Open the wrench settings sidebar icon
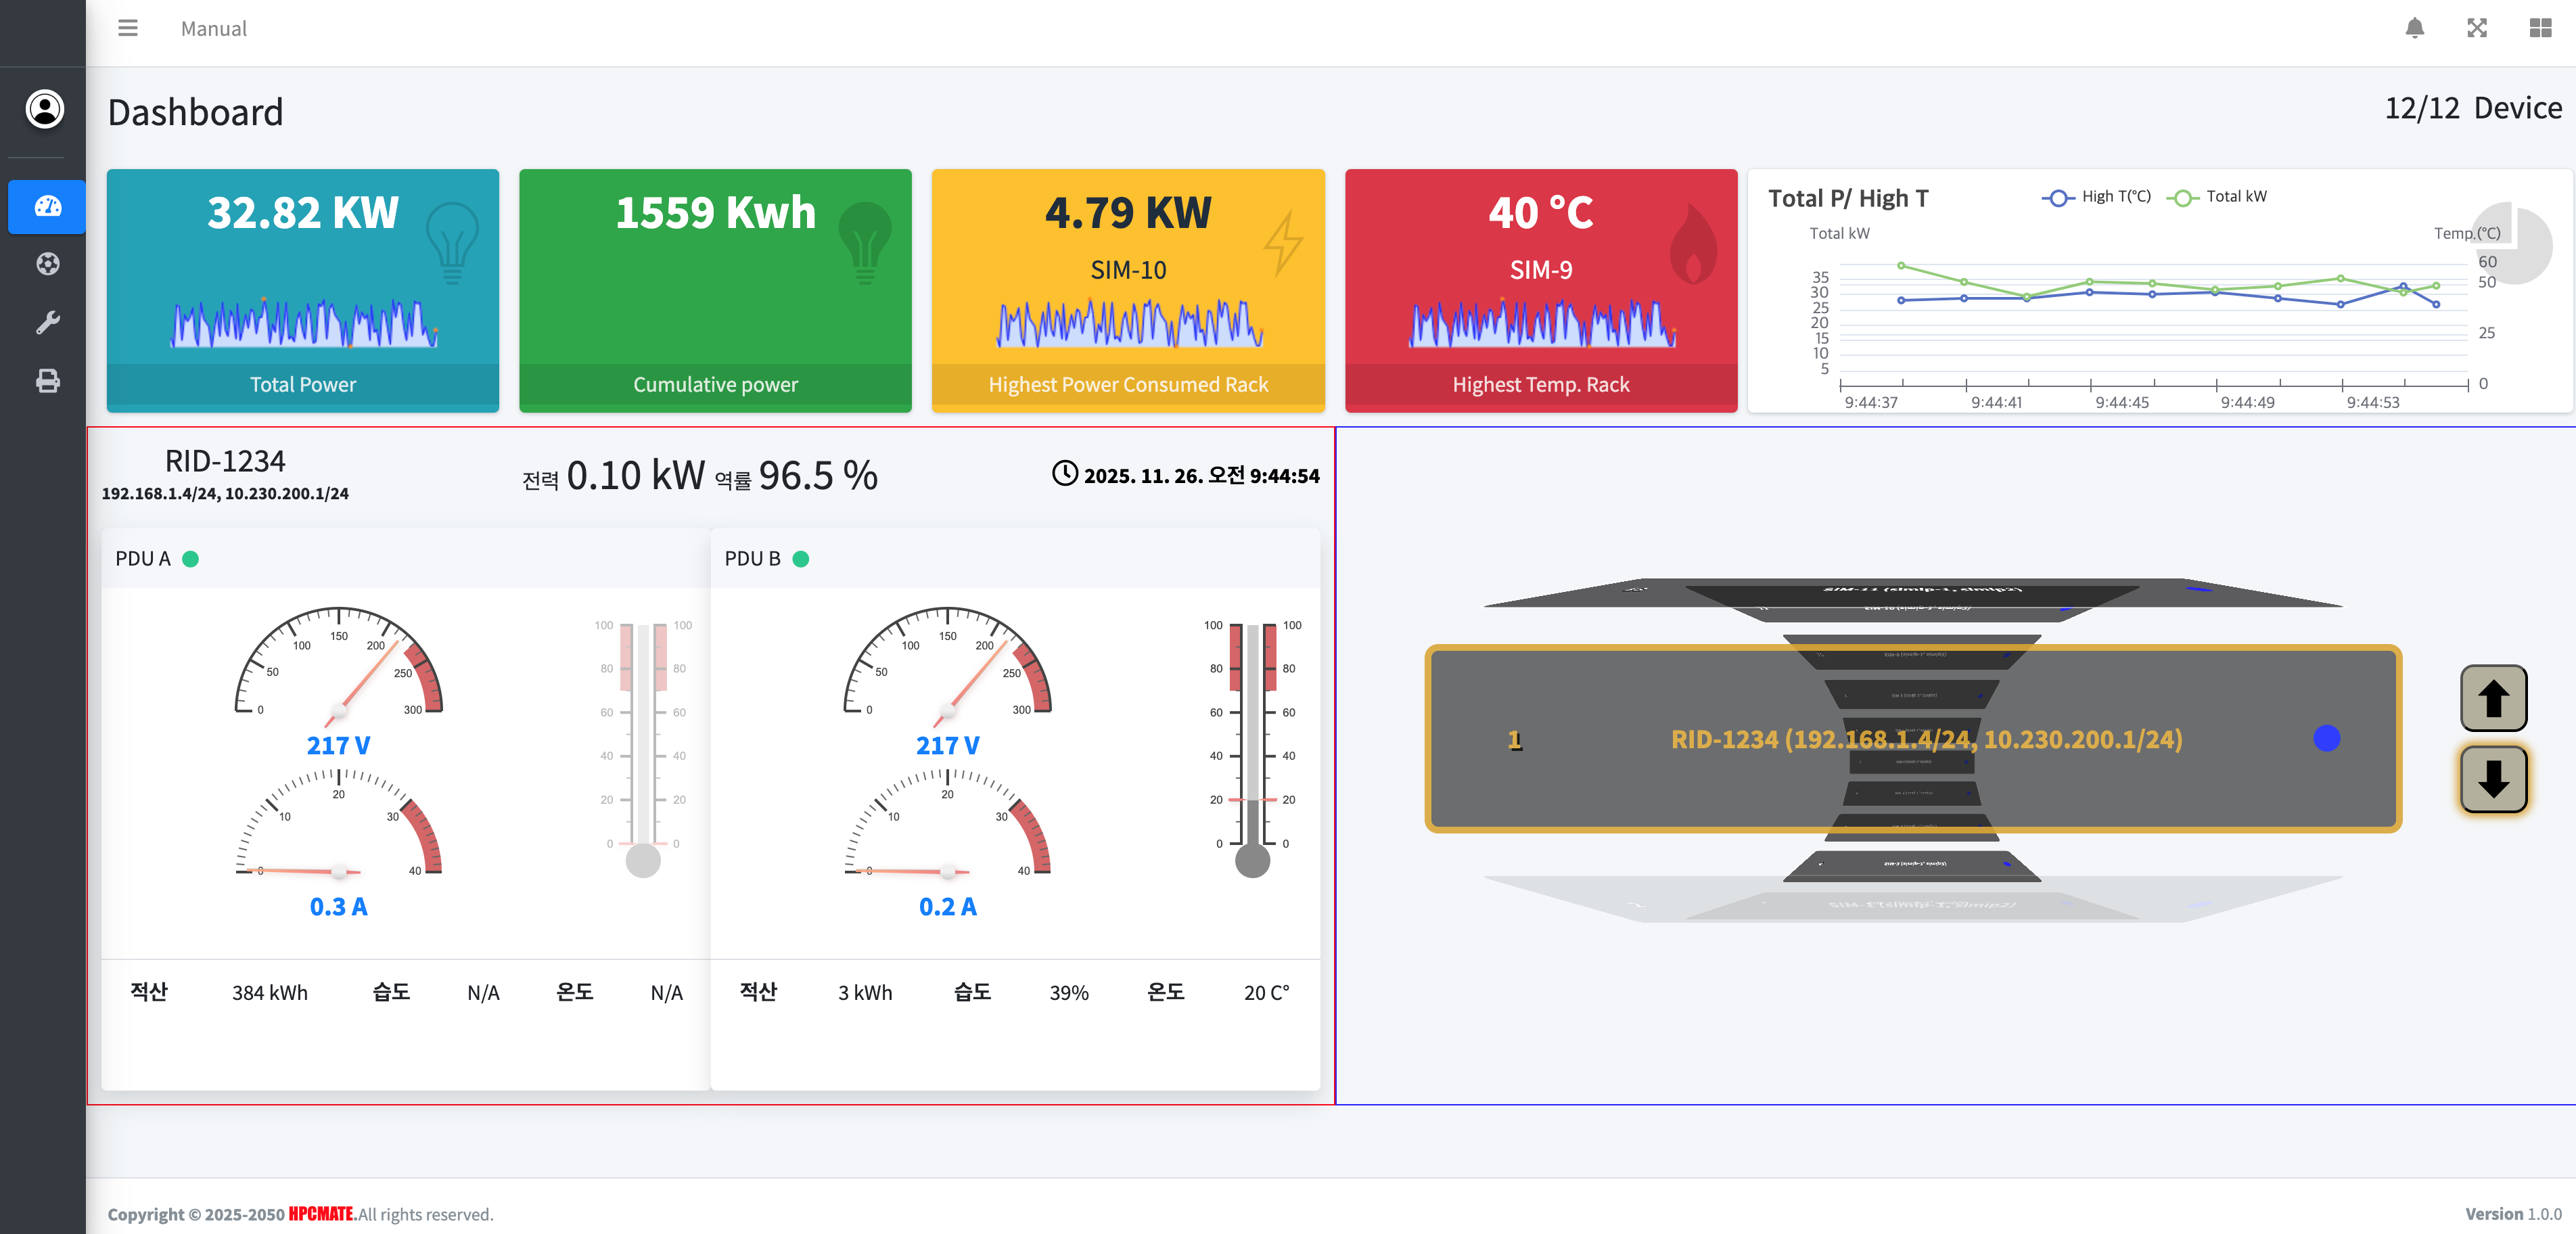 (47, 322)
